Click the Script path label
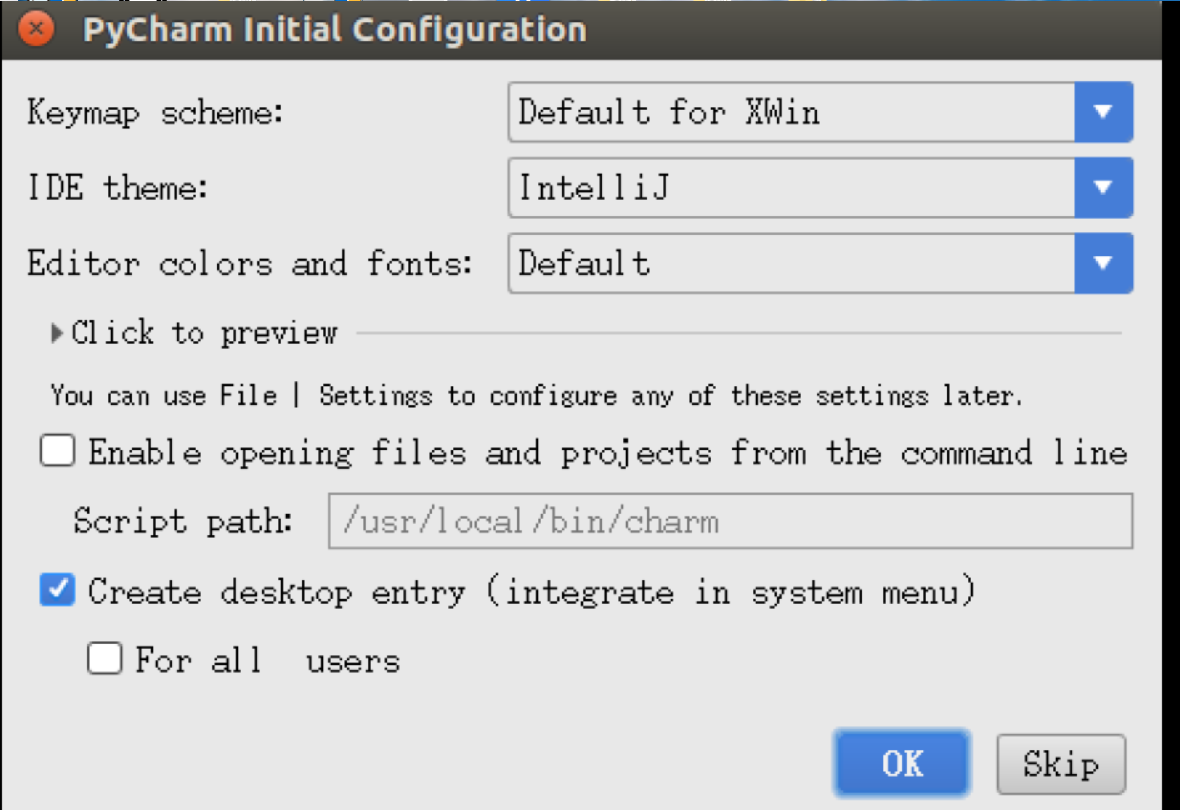Screen dimensions: 1180x810 click(x=183, y=521)
